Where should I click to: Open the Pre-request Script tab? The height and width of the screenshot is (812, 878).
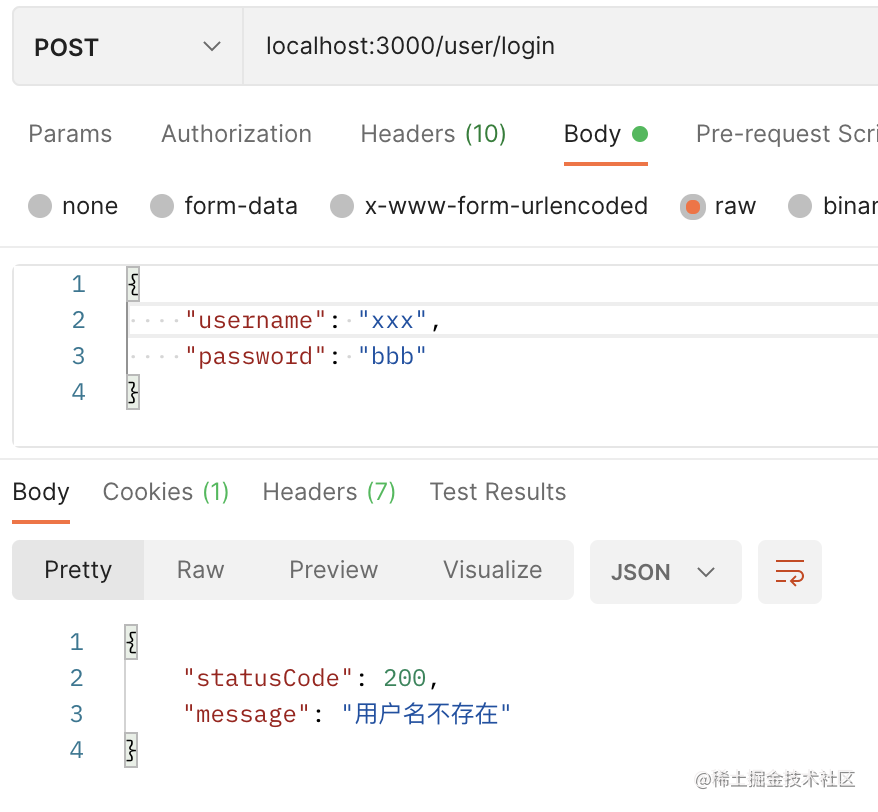(786, 134)
